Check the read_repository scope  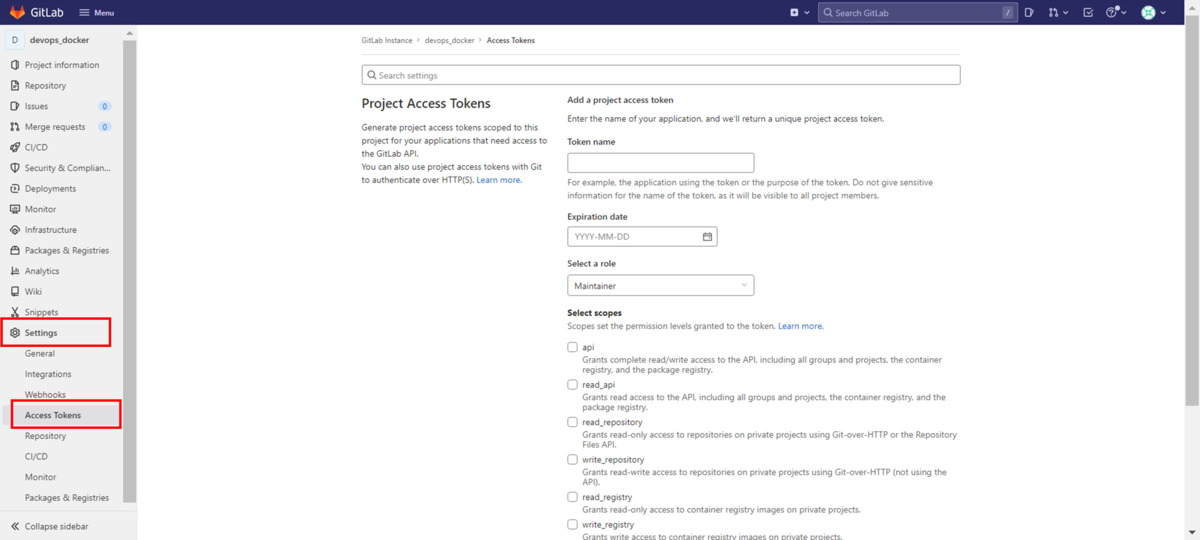pyautogui.click(x=573, y=422)
